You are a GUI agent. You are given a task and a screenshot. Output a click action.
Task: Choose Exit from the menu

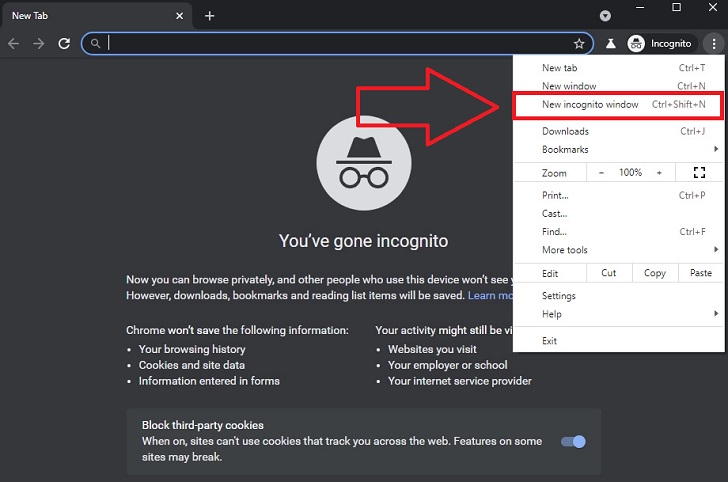coord(618,341)
